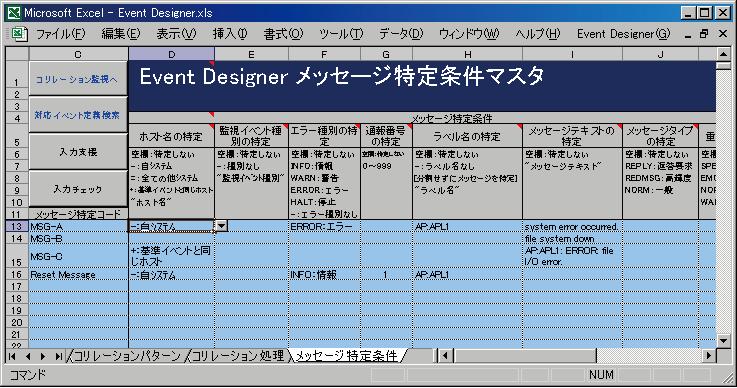This screenshot has height=388, width=737.
Task: Click the 入力支援 button
Action: click(78, 151)
